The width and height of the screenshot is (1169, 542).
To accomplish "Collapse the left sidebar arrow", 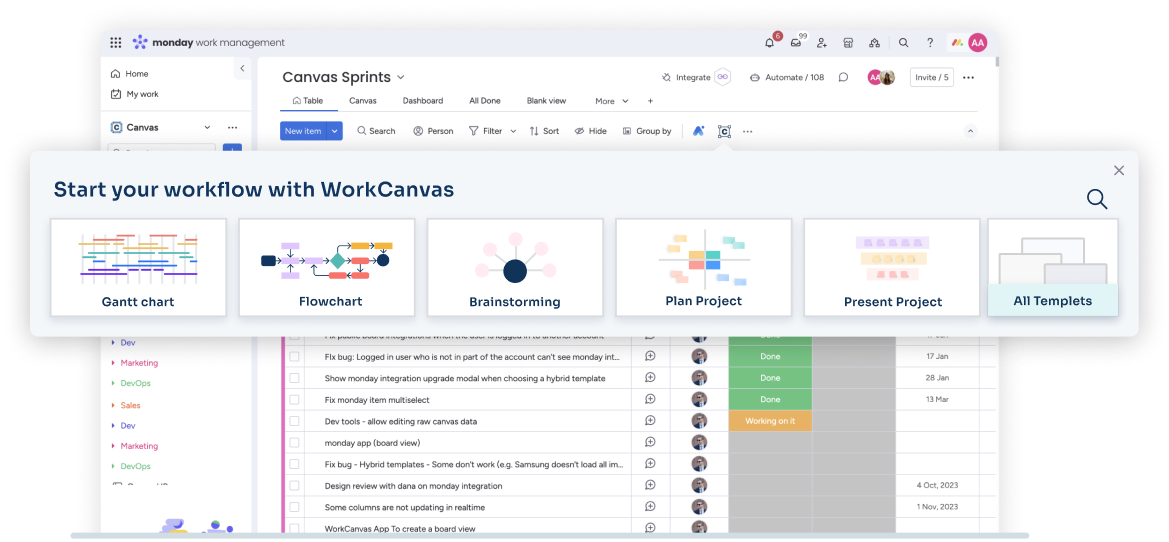I will [x=242, y=68].
